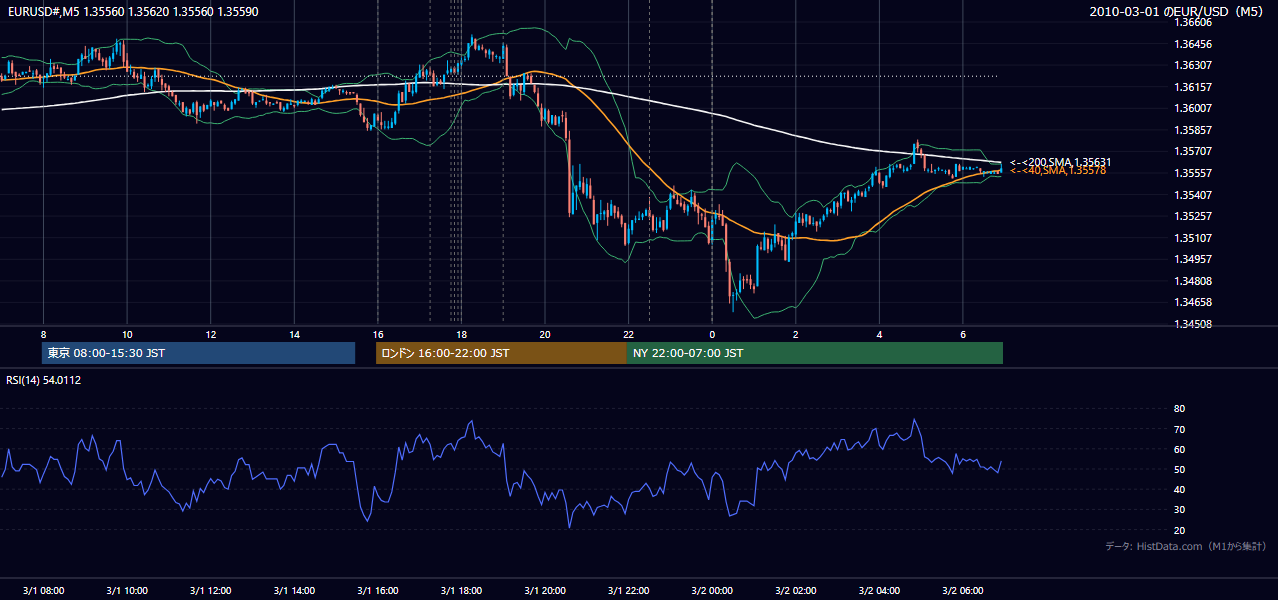
Task: Click the RSI 70 level label
Action: click(1180, 429)
